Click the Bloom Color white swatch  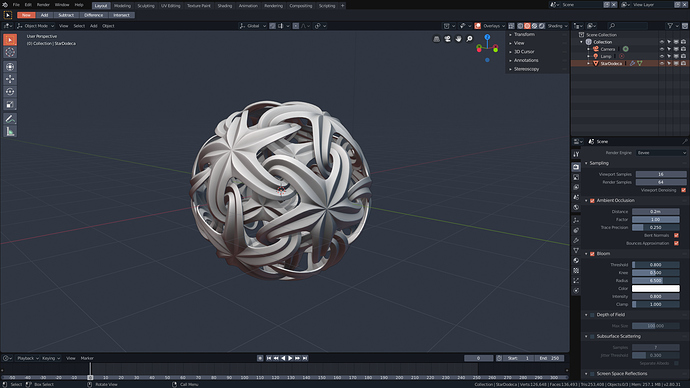tap(656, 289)
